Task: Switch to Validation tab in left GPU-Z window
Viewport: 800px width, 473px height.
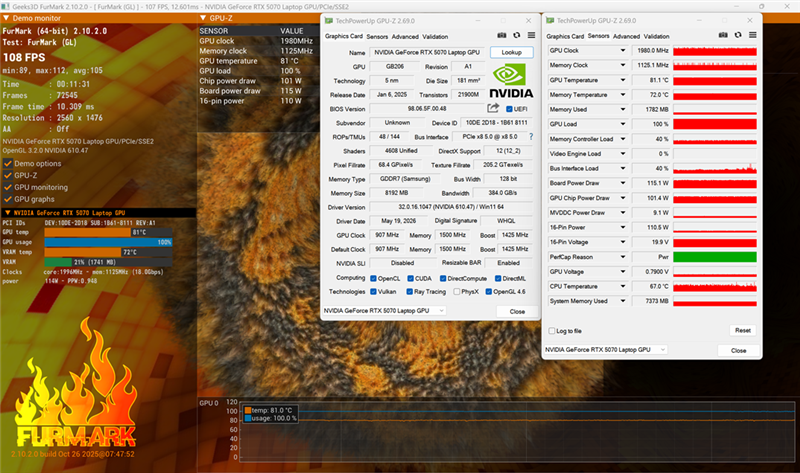Action: point(435,37)
